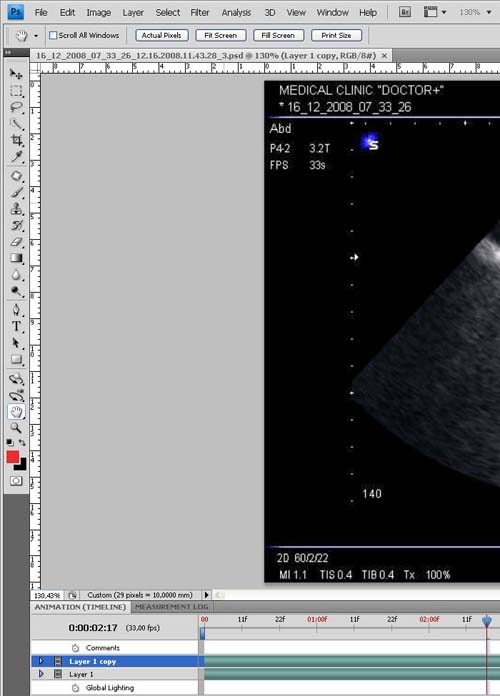Viewport: 500px width, 696px height.
Task: Swap foreground and background colors
Action: point(22,443)
